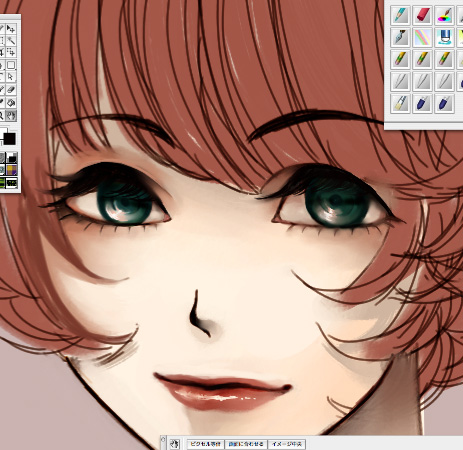Select the middle yellow-green pencil preset
This screenshot has width=463, height=450.
coord(423,59)
